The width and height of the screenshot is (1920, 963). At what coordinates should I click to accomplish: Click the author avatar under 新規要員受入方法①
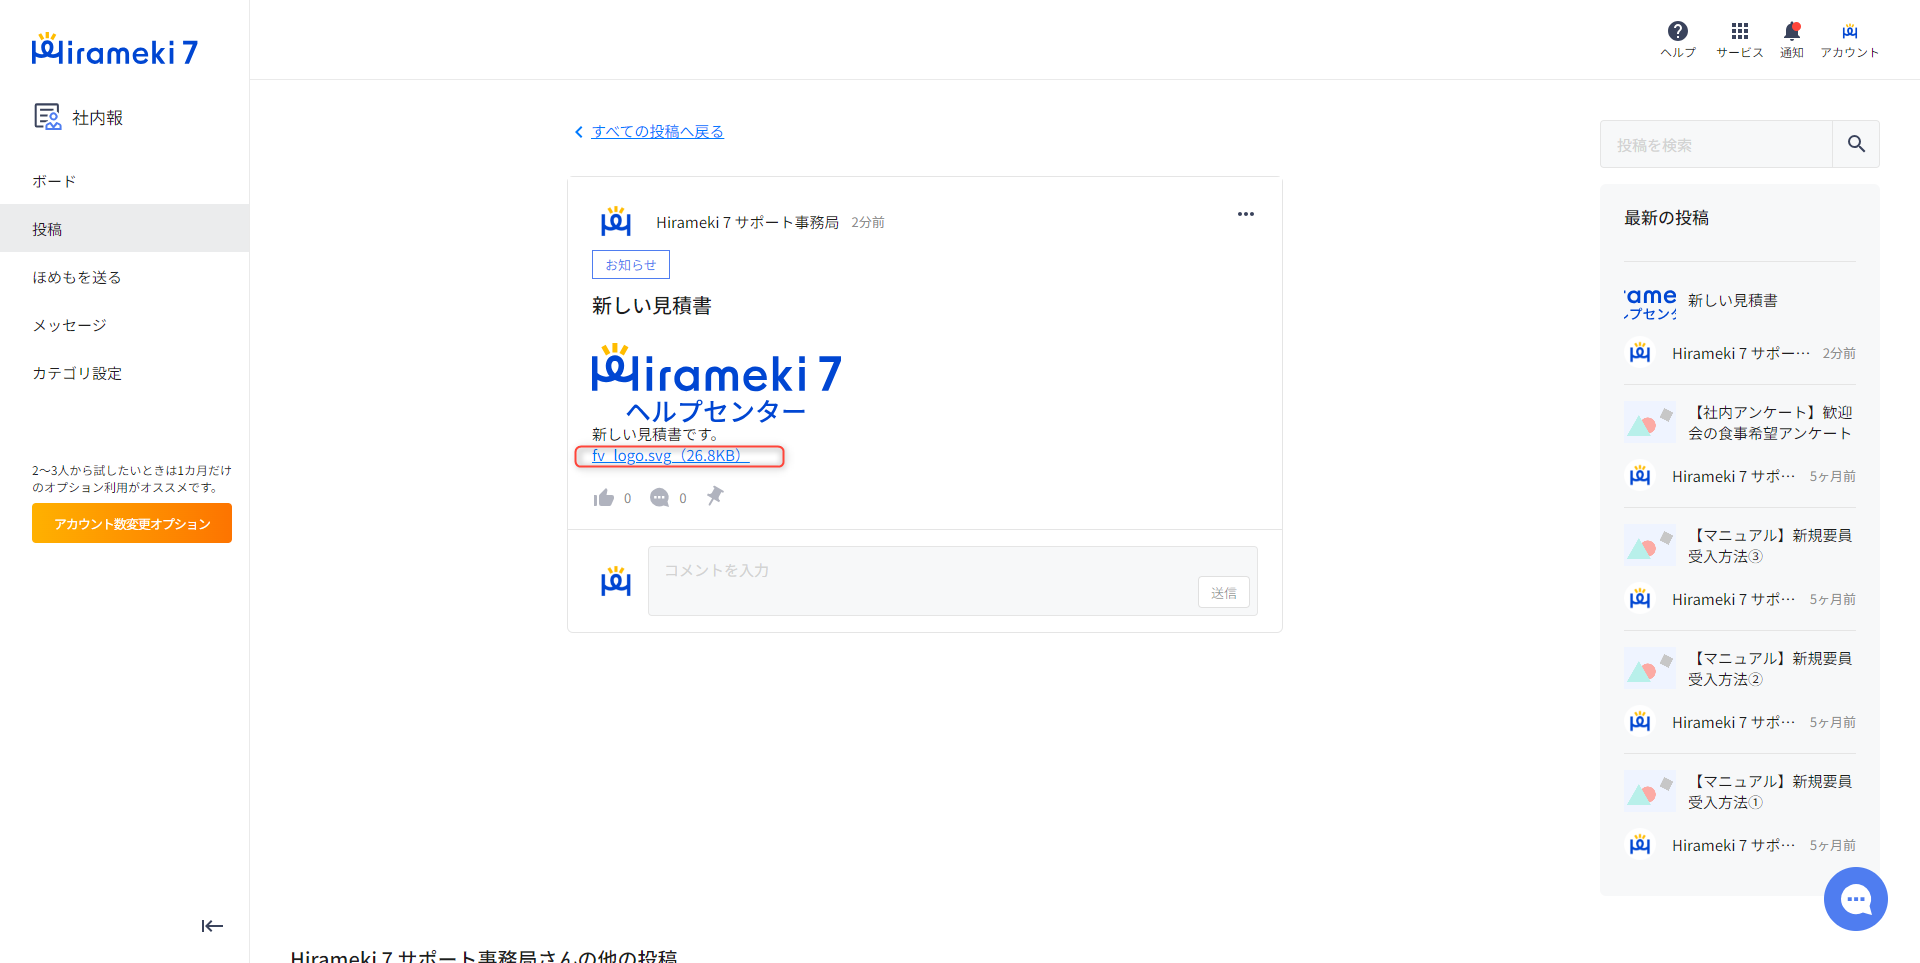pyautogui.click(x=1640, y=845)
